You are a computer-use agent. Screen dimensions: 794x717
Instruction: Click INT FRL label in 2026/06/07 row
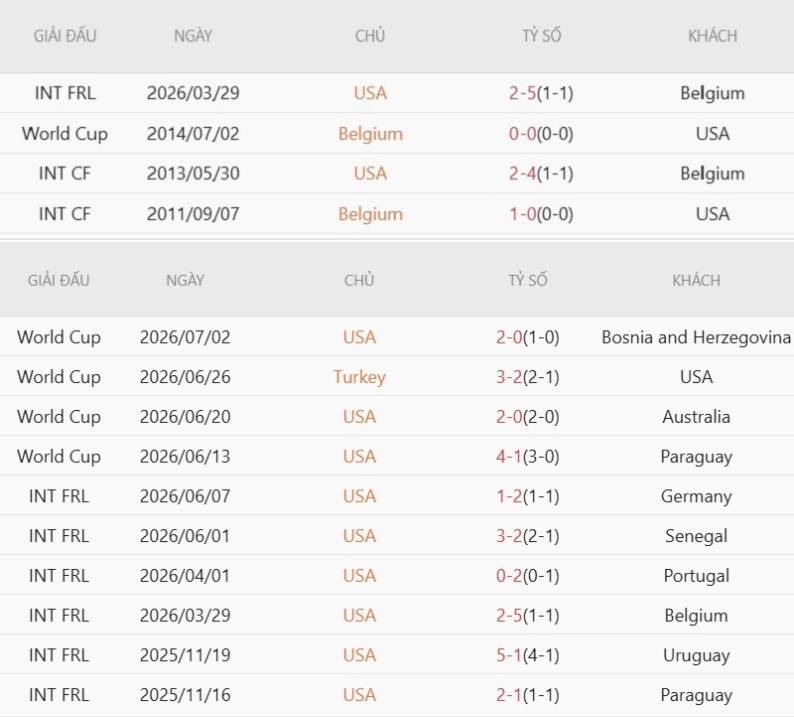[x=59, y=496]
